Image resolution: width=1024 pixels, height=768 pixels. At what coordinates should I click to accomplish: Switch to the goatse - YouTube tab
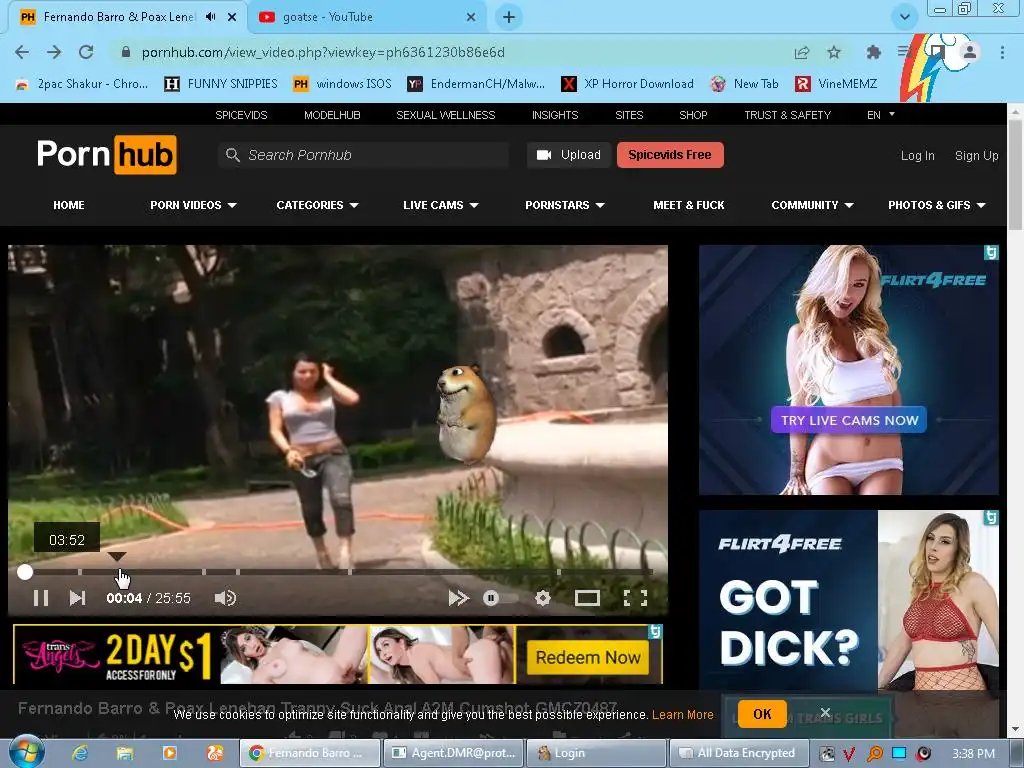327,17
